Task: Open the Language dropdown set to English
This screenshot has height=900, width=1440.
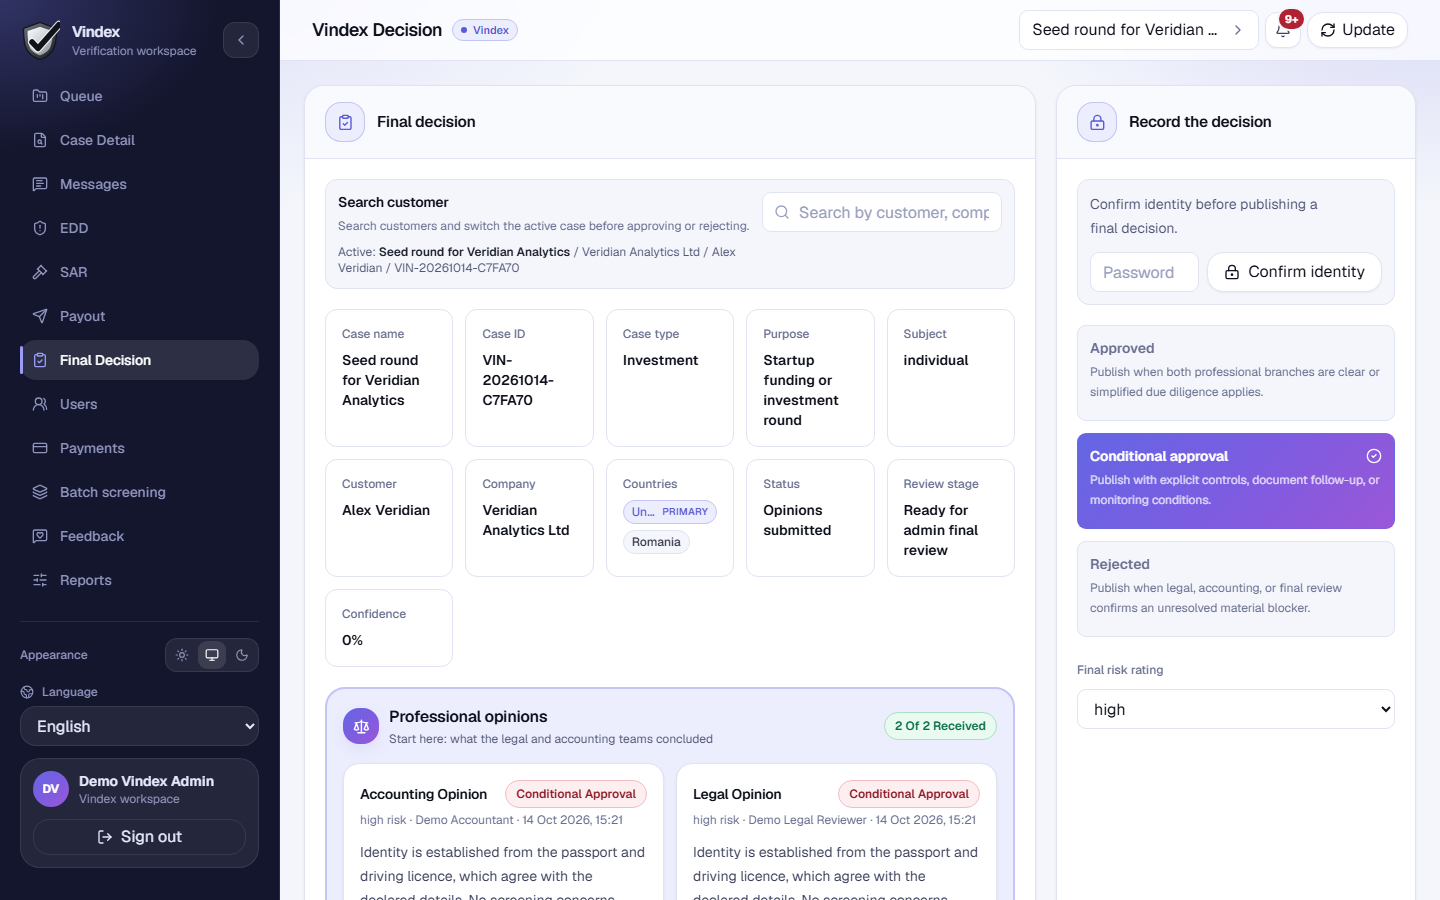Action: coord(139,726)
